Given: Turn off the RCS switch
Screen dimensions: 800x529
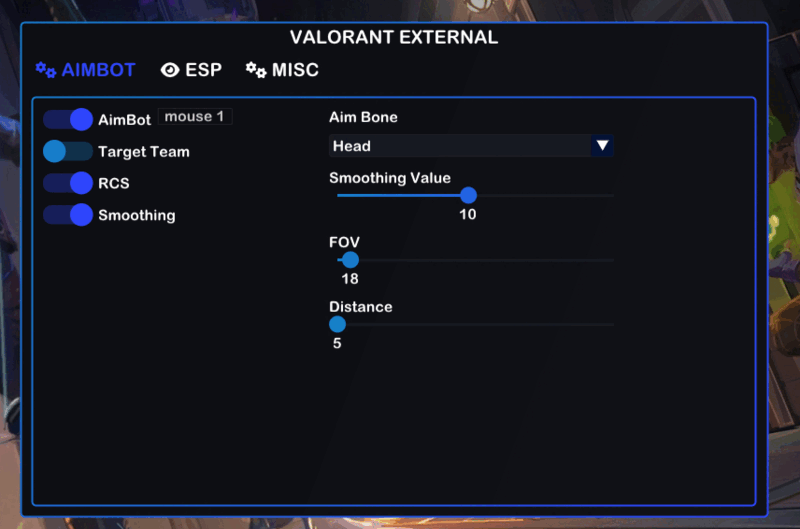Looking at the screenshot, I should pyautogui.click(x=68, y=184).
